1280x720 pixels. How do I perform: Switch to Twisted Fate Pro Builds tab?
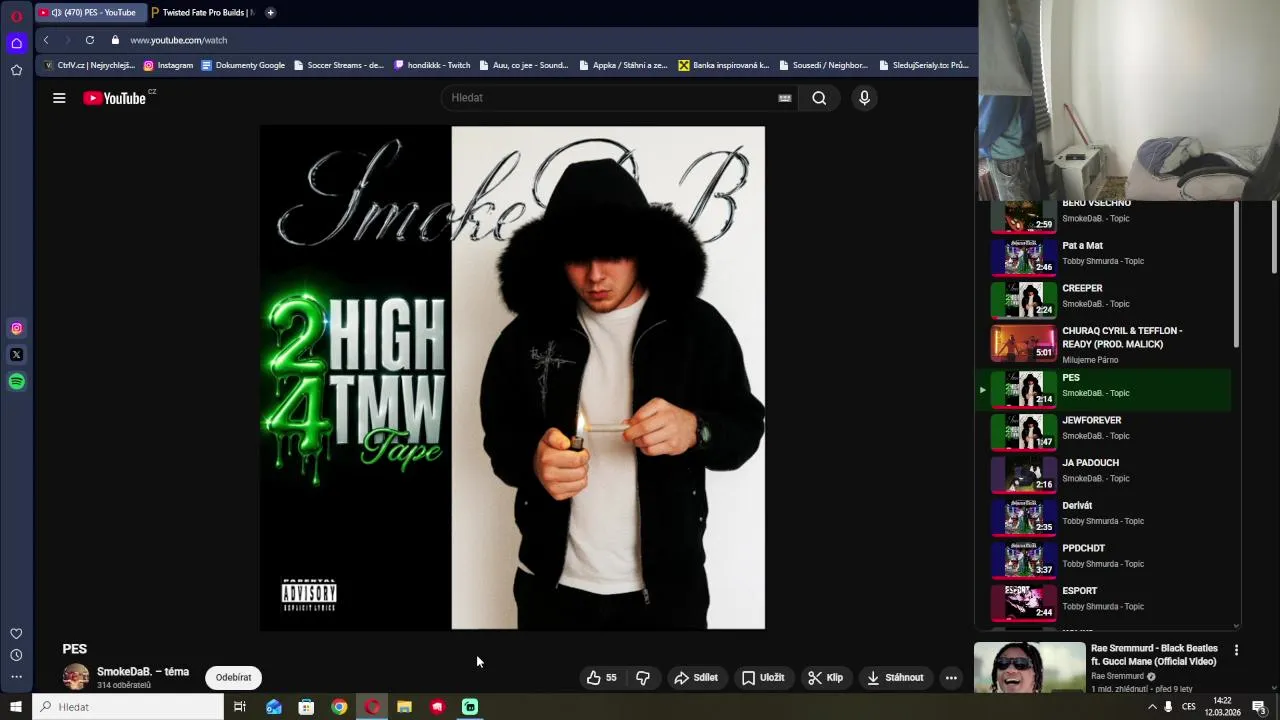point(202,13)
